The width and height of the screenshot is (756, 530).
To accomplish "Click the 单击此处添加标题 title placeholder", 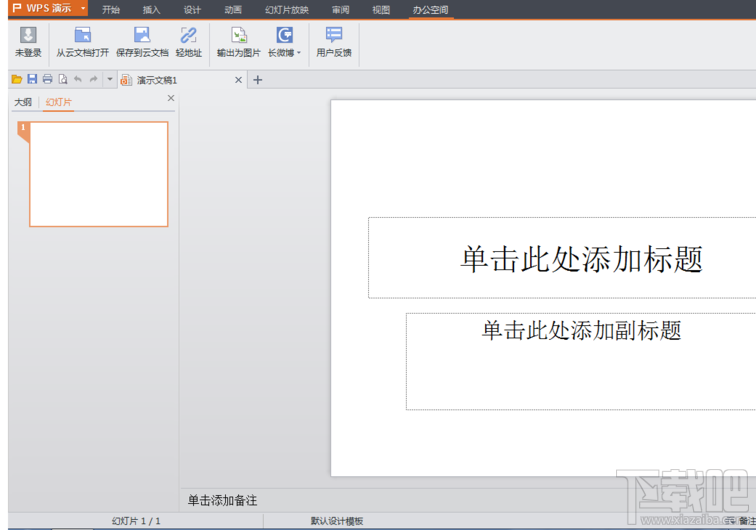I will pyautogui.click(x=581, y=258).
